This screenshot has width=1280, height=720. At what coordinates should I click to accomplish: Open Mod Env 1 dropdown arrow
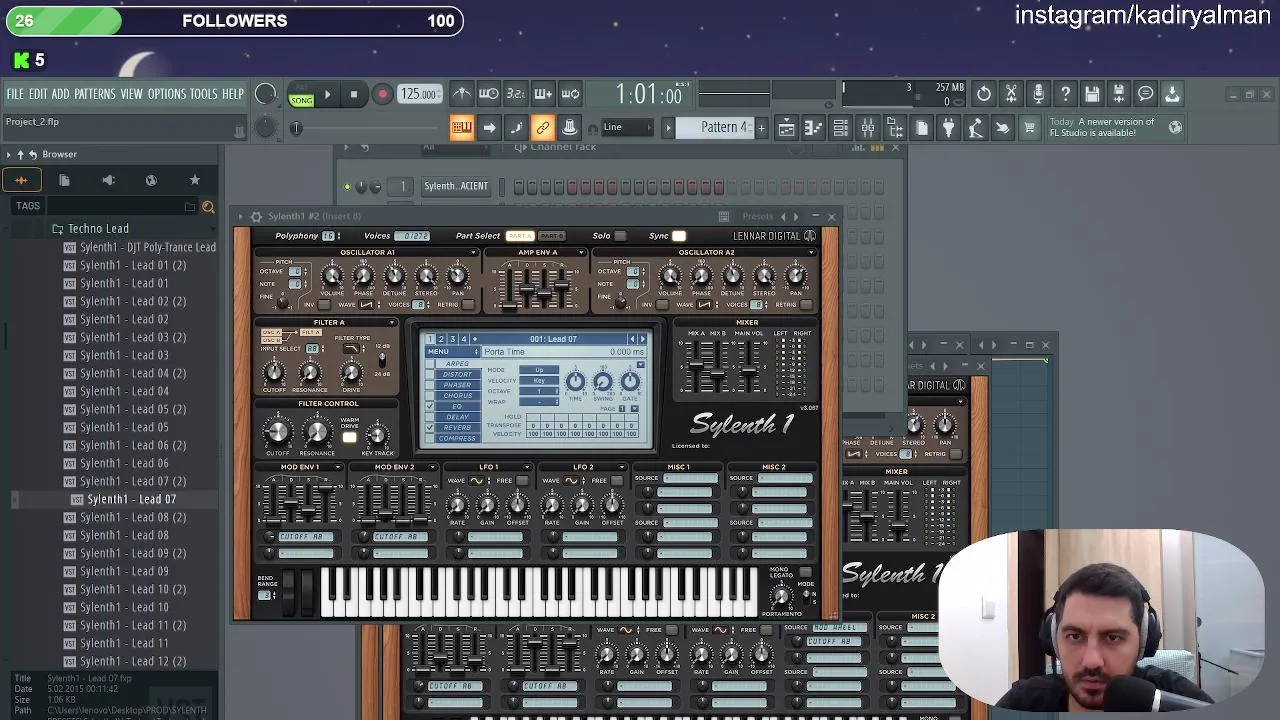(337, 467)
